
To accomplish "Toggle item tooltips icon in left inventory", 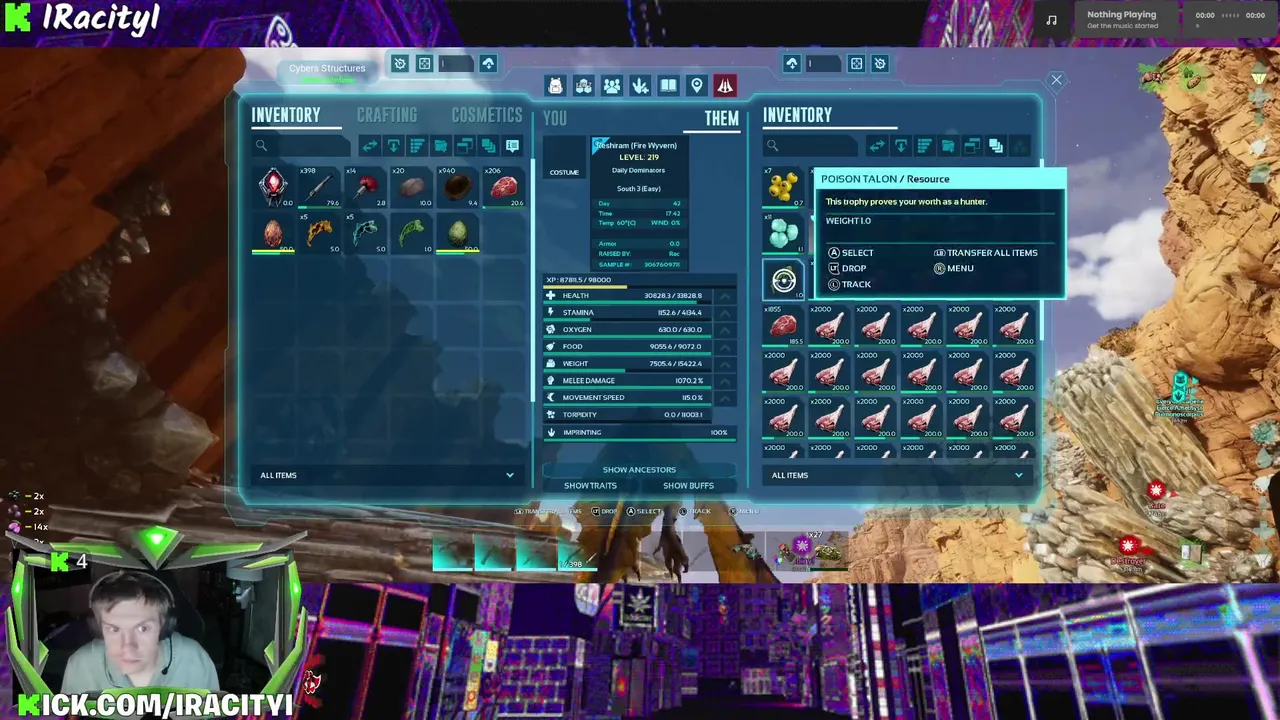I will 512,146.
